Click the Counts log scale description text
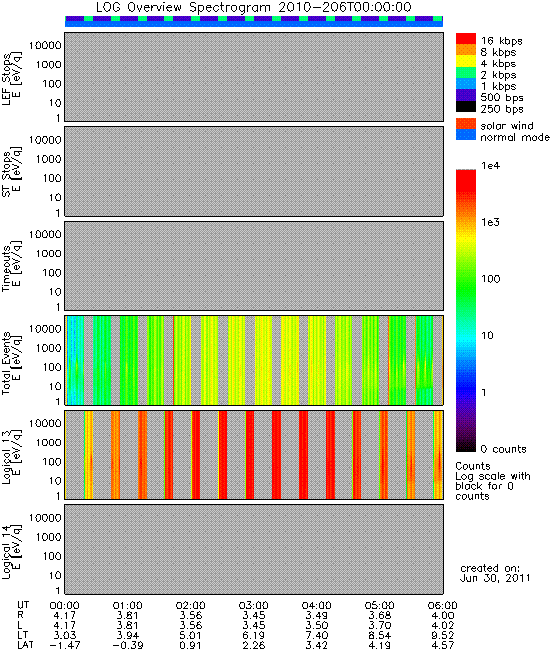 (x=493, y=481)
